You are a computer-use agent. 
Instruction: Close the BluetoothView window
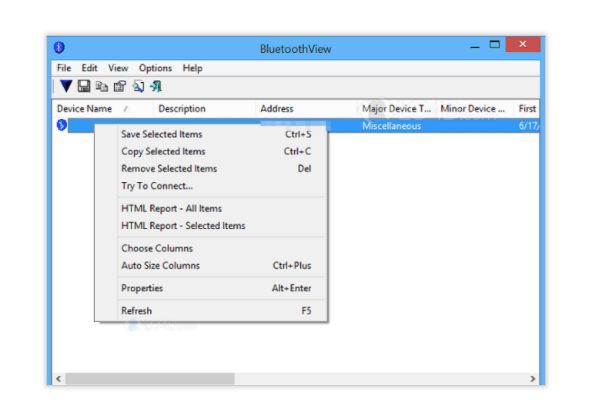click(523, 44)
